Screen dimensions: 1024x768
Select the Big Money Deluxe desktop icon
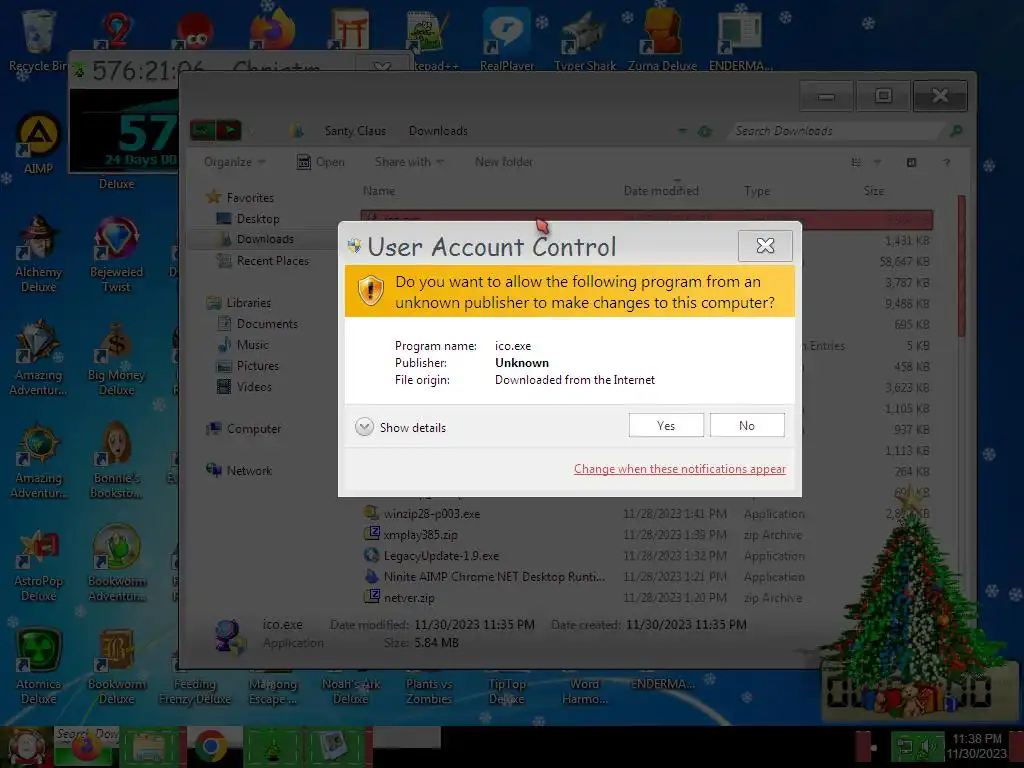coord(116,359)
